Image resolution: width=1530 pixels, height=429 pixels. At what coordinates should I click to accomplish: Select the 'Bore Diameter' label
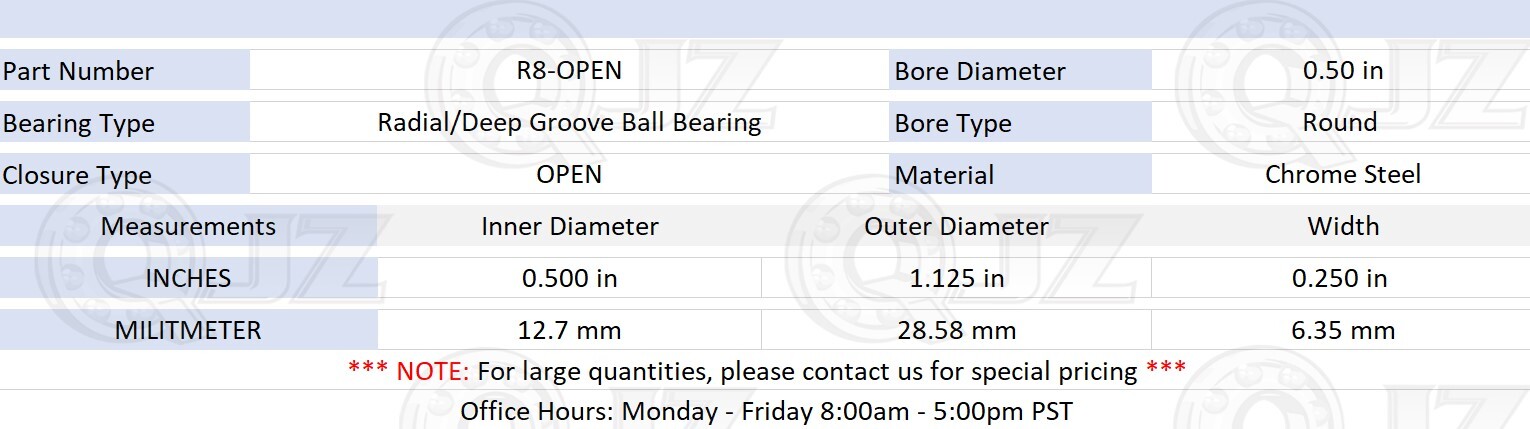point(980,71)
